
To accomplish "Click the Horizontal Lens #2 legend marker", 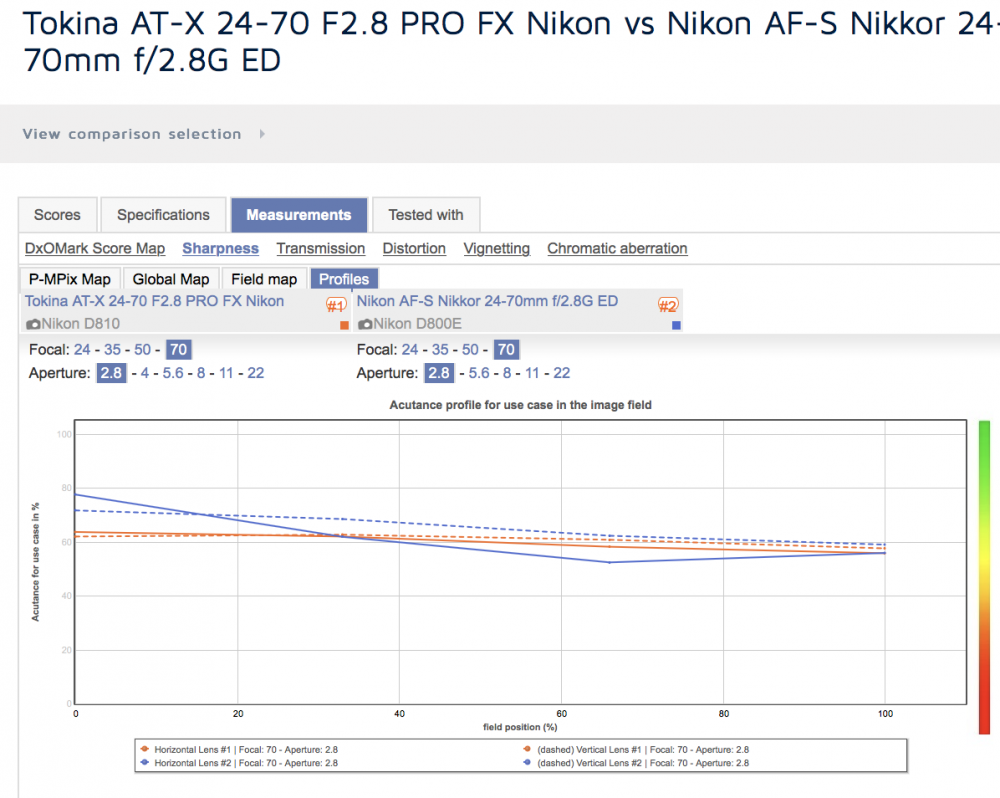I will coord(145,762).
